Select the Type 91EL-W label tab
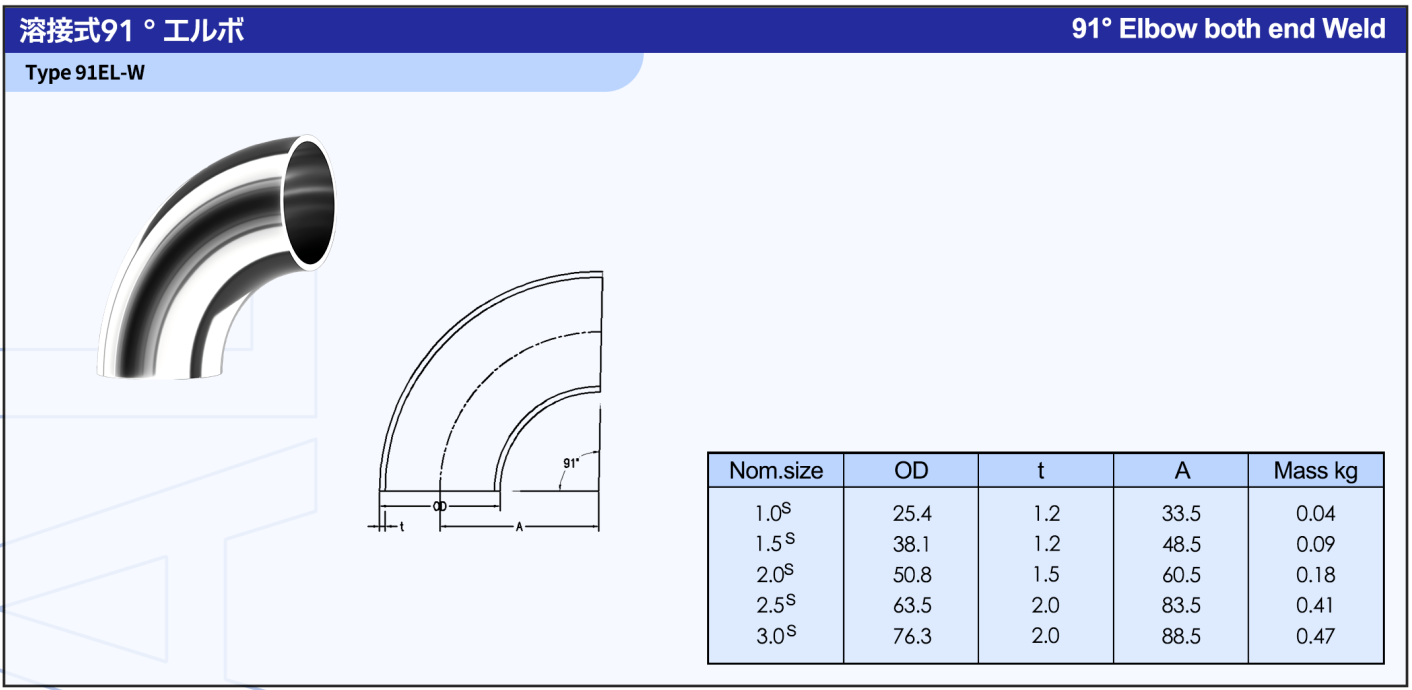 86,73
